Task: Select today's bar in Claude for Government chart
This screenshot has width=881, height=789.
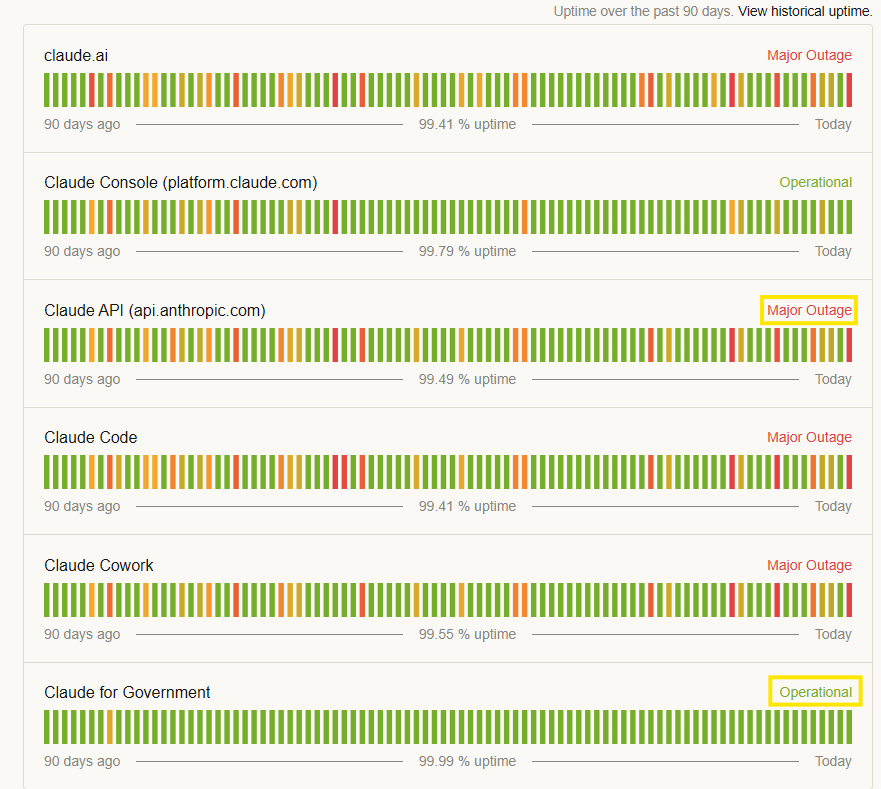Action: pos(849,727)
